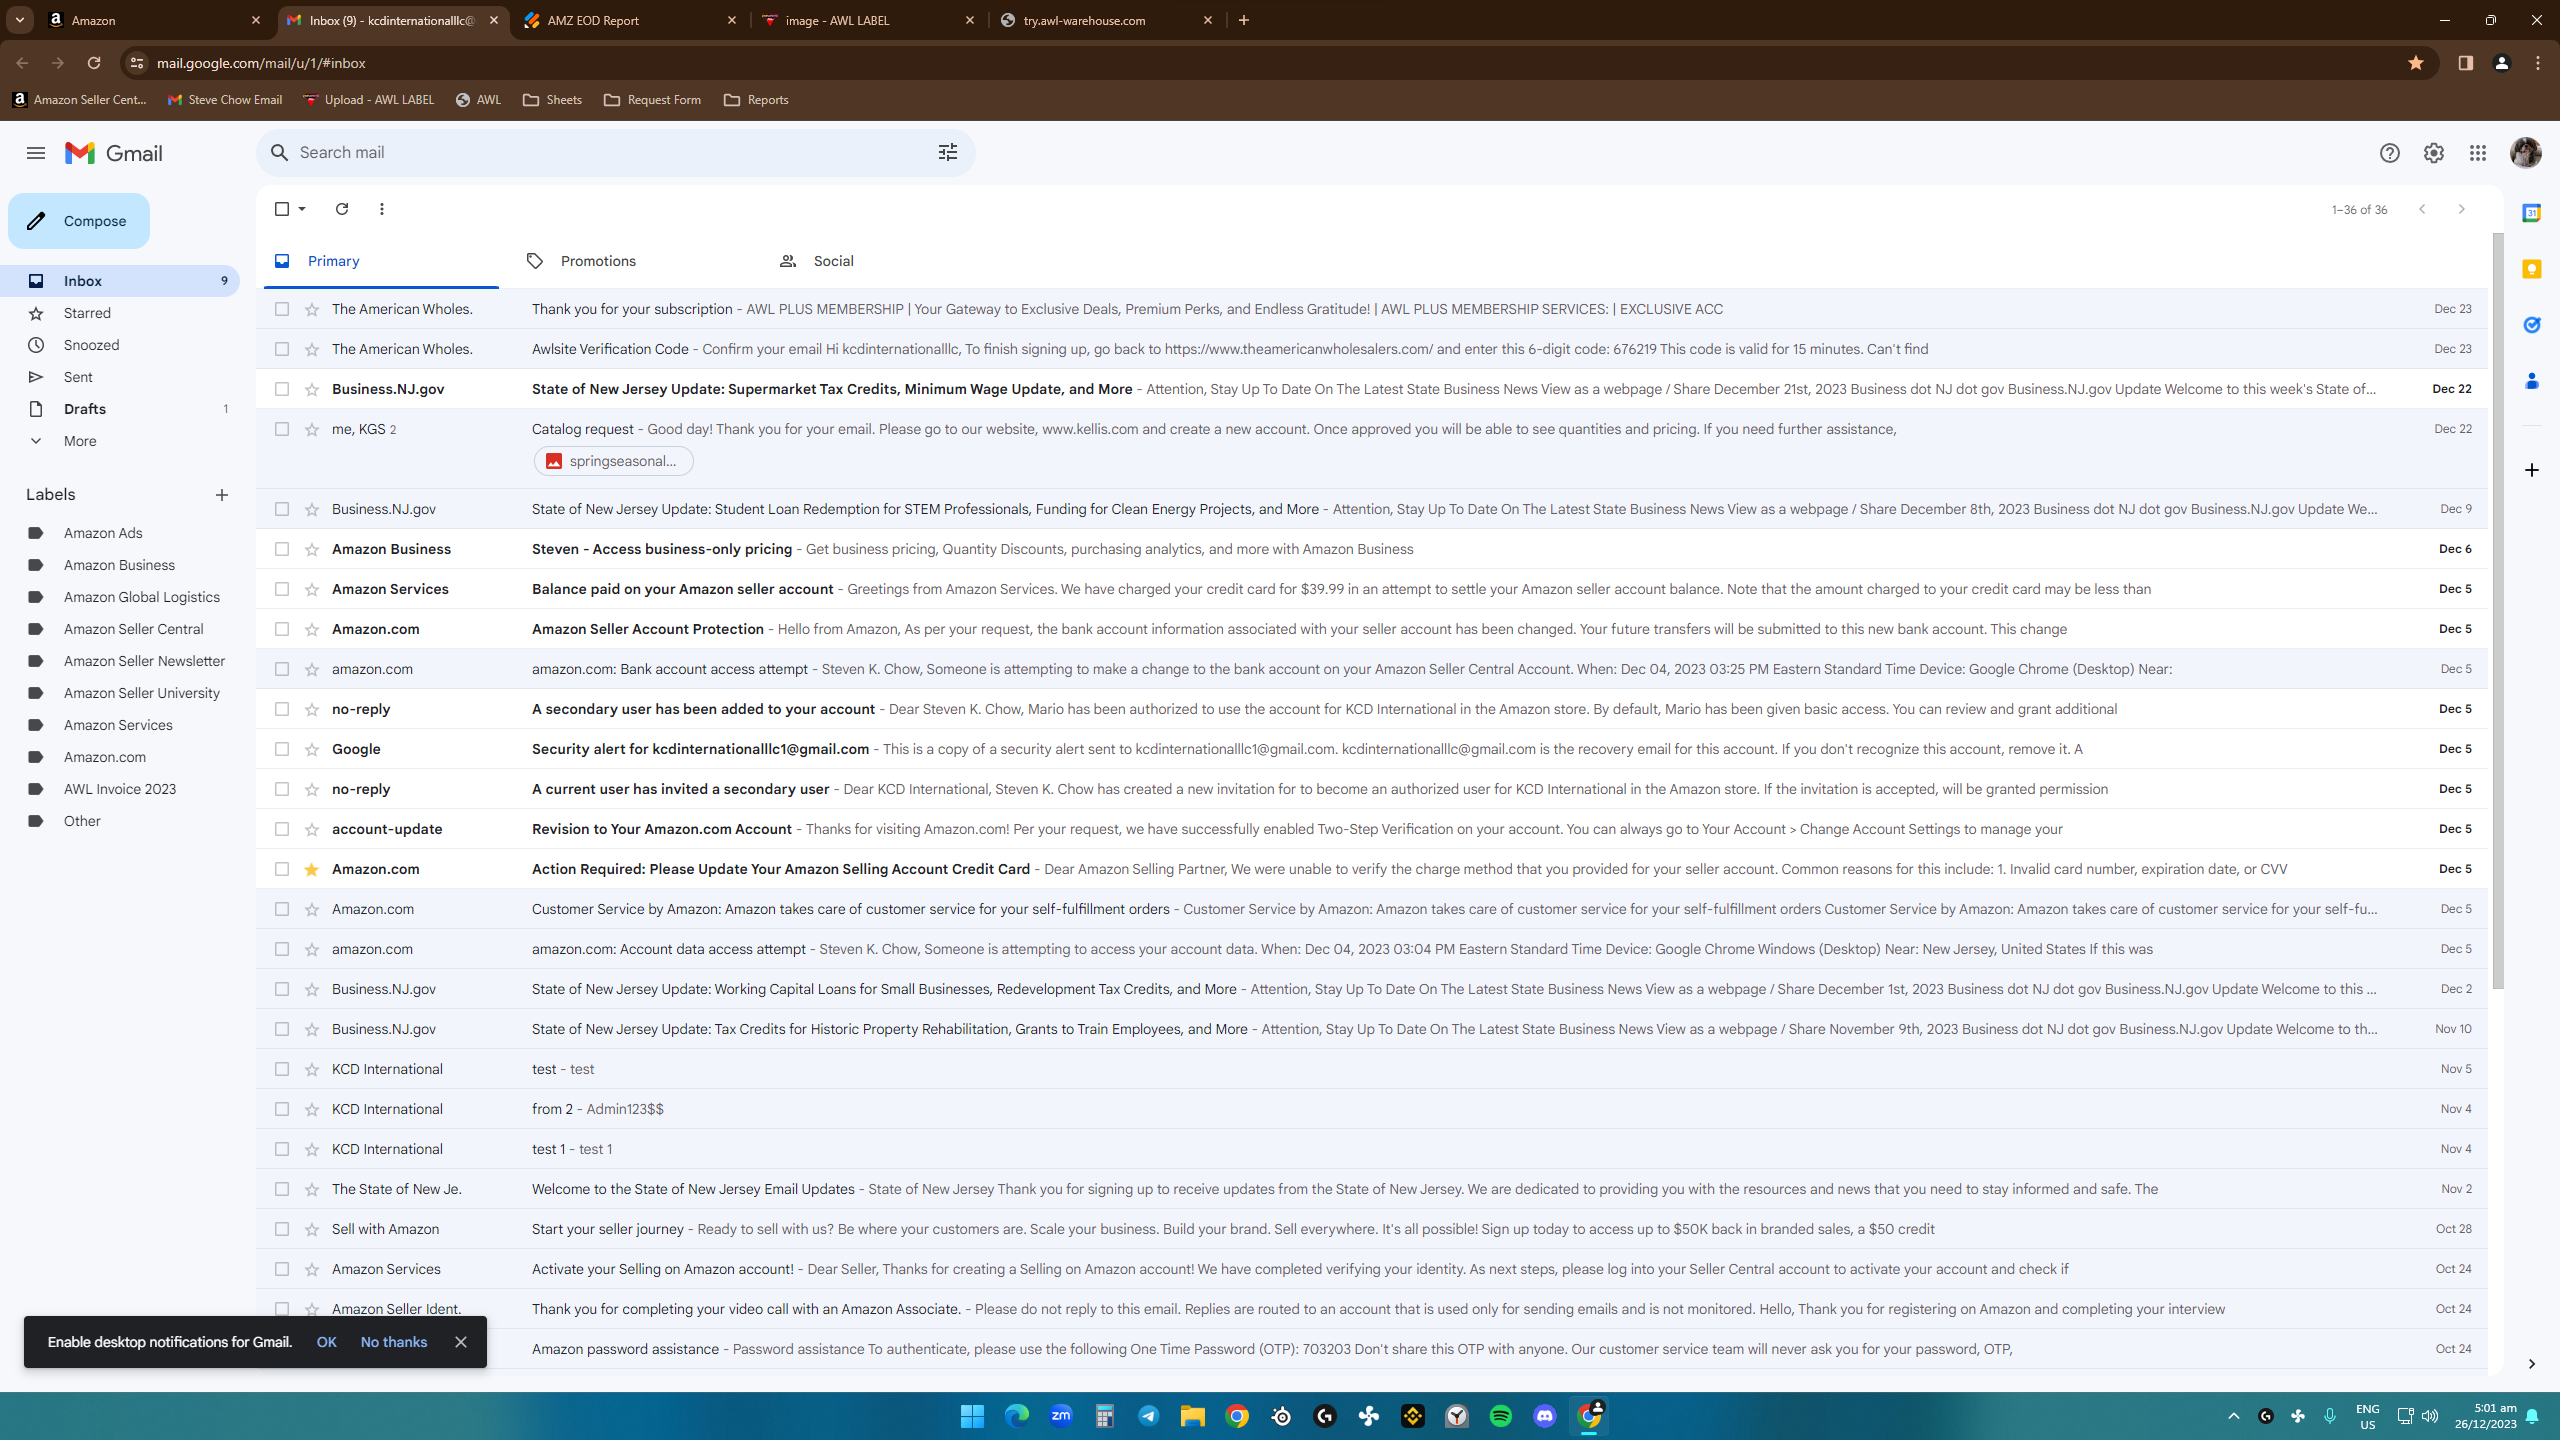Check the Amazon Business email checkbox
This screenshot has height=1440, width=2560.
[282, 549]
